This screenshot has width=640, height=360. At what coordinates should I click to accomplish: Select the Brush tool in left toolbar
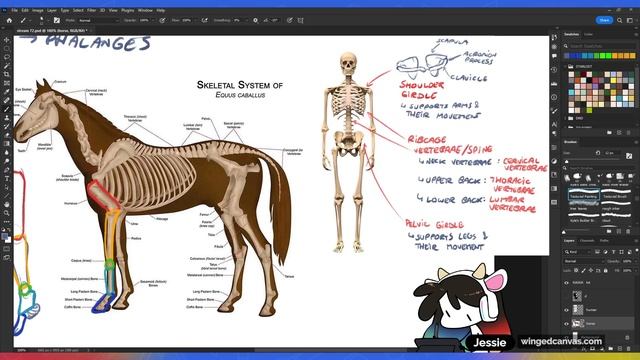coord(7,109)
